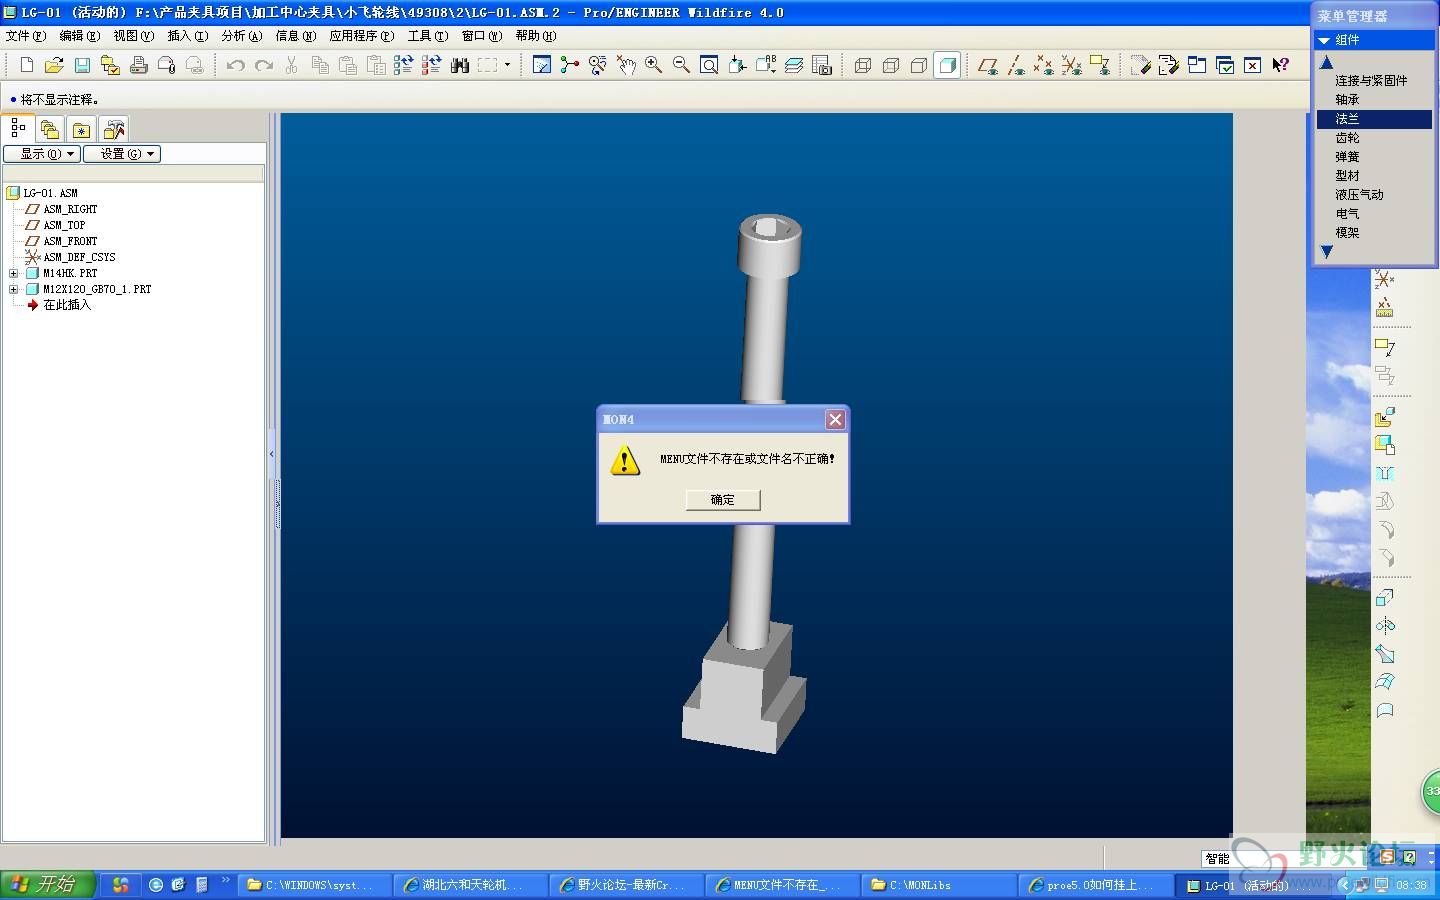This screenshot has height=900, width=1440.
Task: Click the model tree tab icon
Action: click(x=18, y=128)
